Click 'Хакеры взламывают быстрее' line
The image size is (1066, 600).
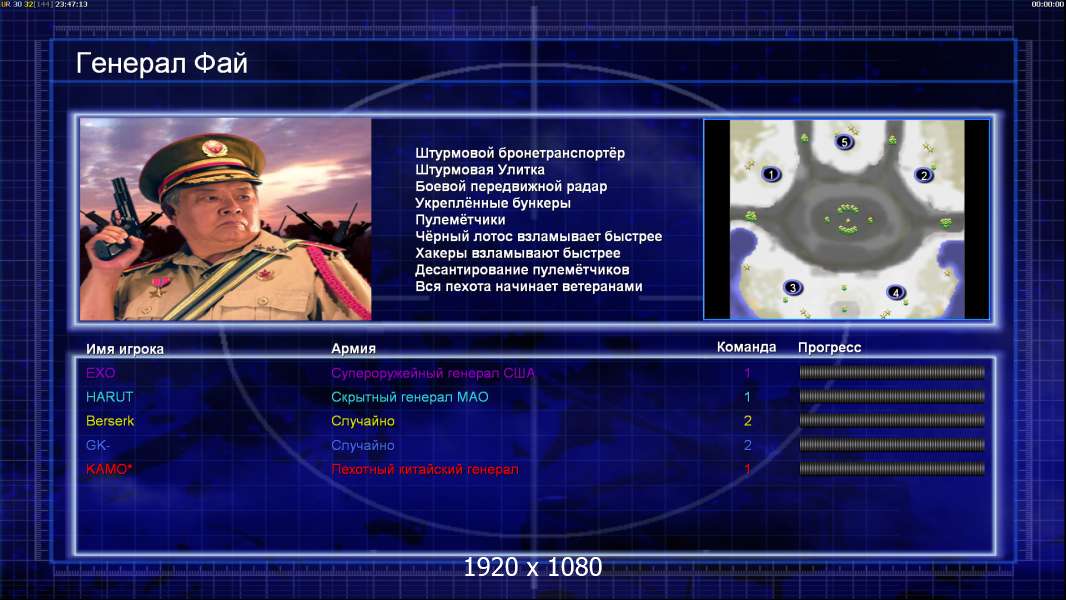(517, 253)
